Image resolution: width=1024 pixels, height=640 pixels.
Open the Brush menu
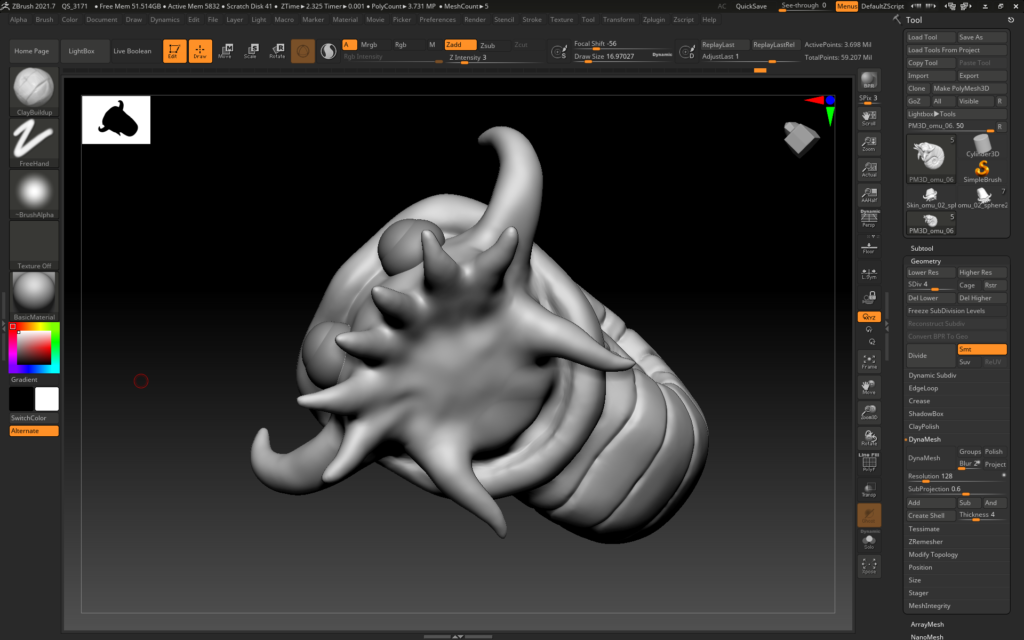point(44,20)
